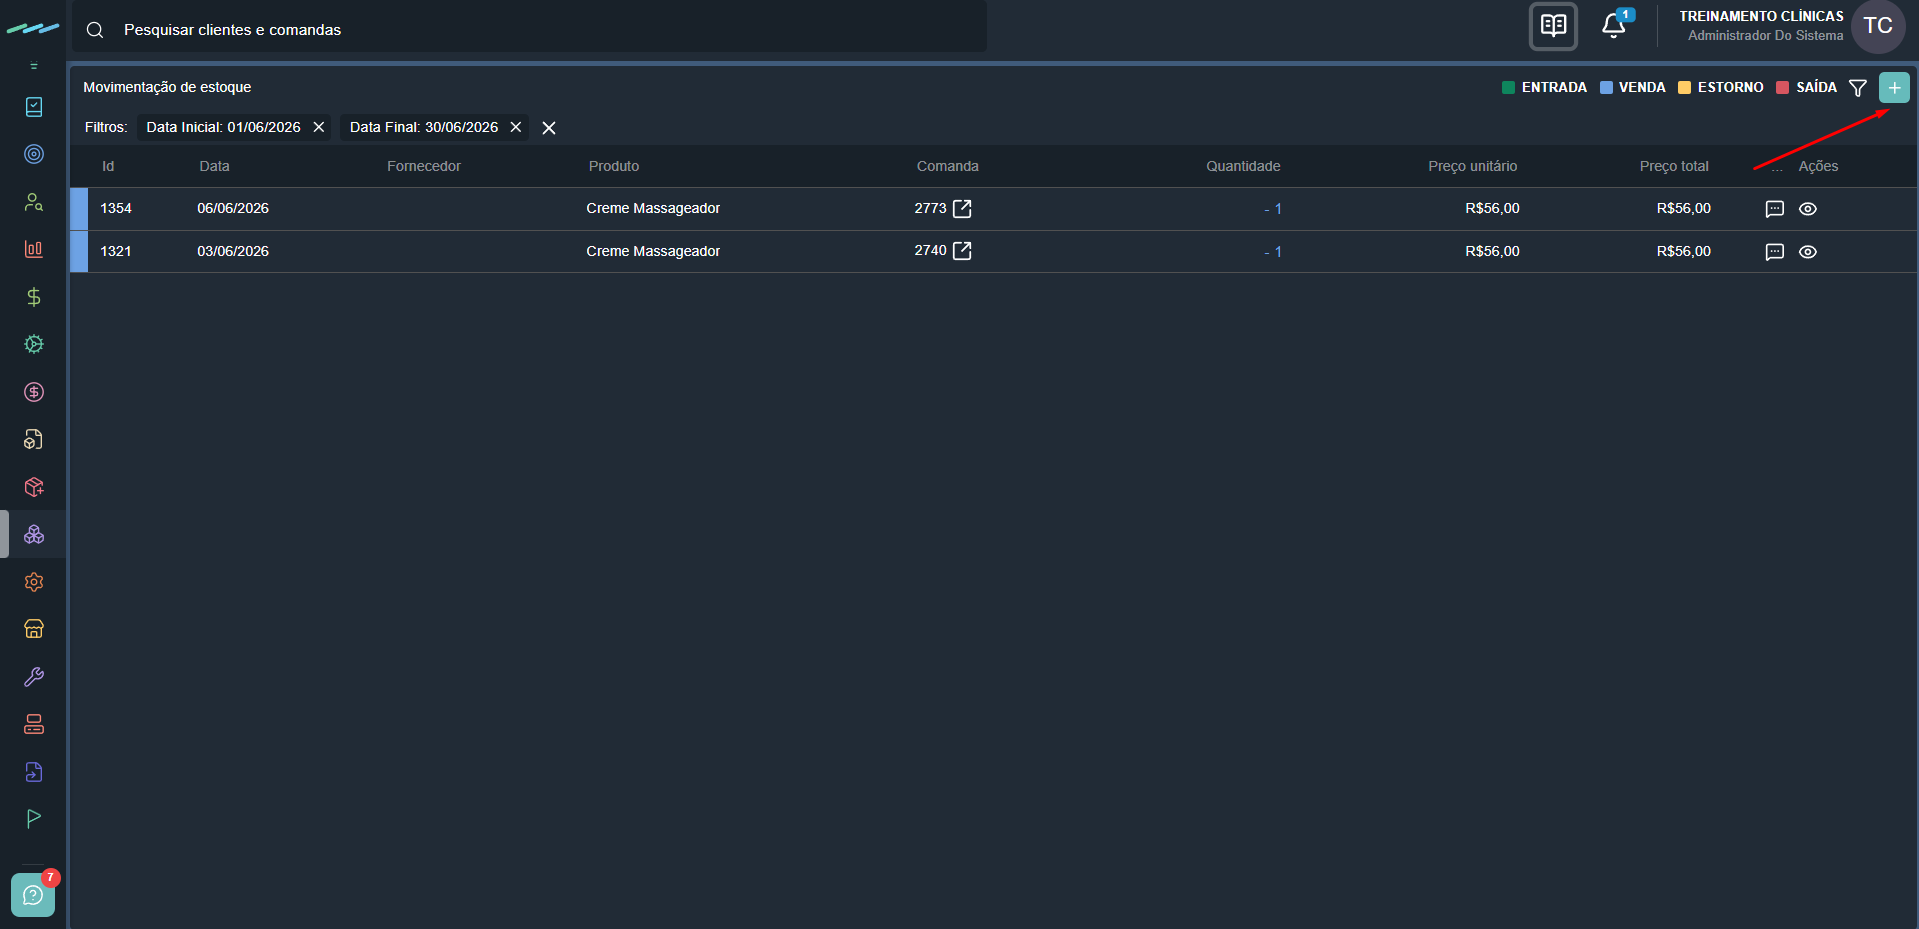Sort by the Comanda column header
The image size is (1919, 929).
coord(948,166)
